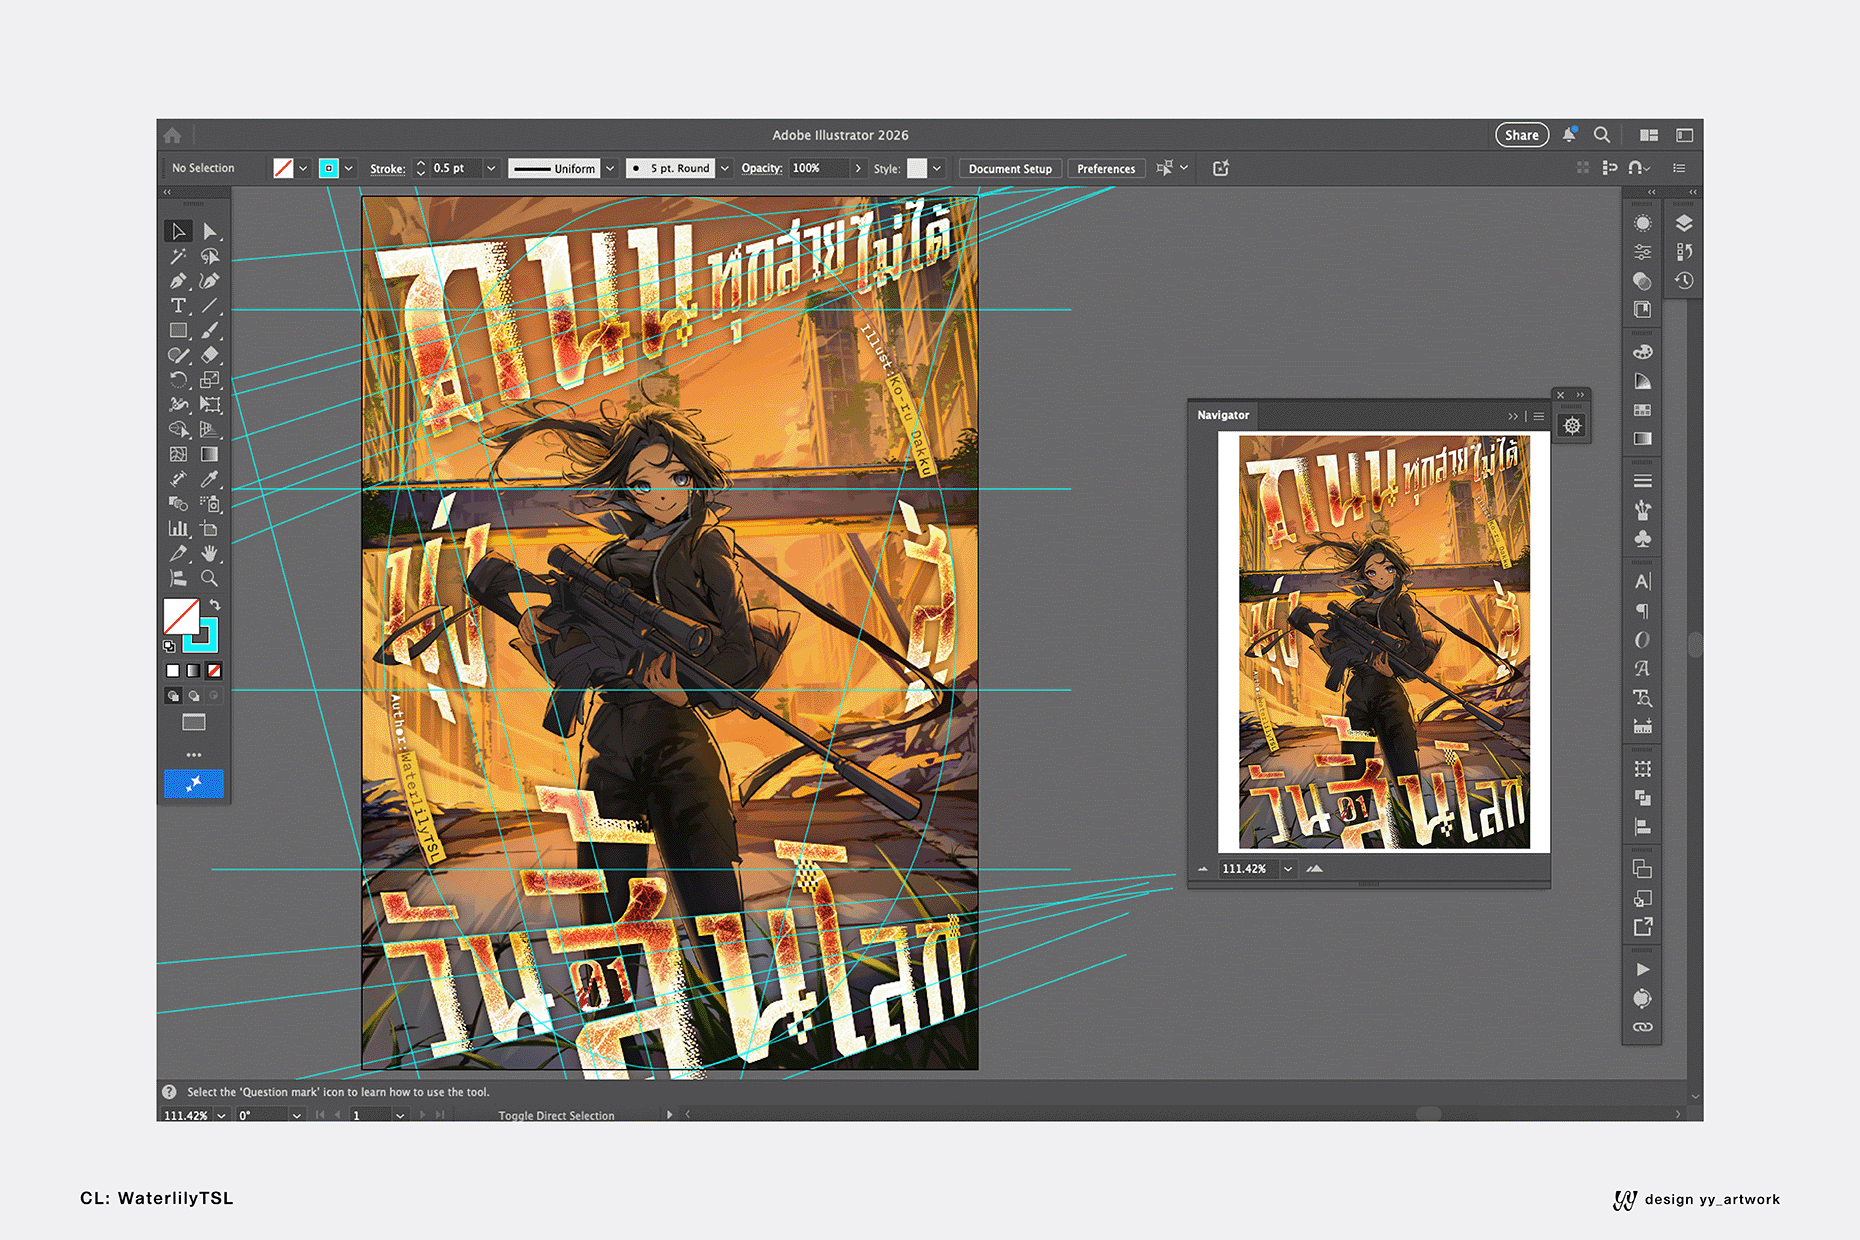Open artboard number dropdown in status bar
Screen dimensions: 1860x1240
coord(400,1115)
